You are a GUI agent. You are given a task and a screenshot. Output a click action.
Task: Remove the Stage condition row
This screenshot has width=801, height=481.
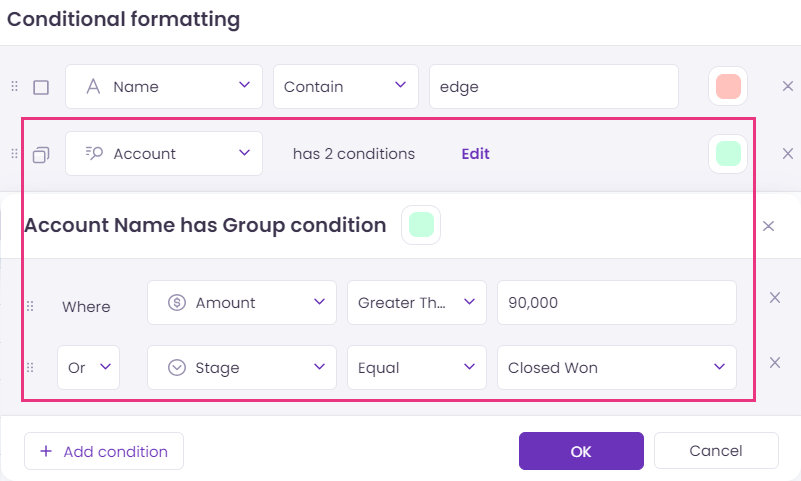(x=774, y=363)
